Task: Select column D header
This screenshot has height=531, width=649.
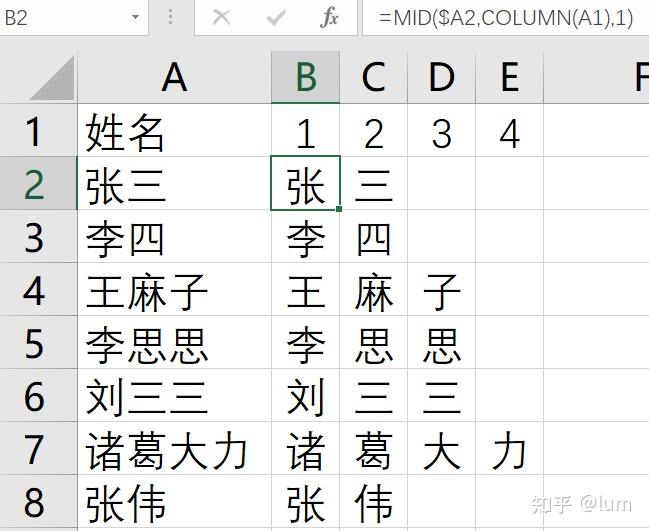Action: [442, 77]
